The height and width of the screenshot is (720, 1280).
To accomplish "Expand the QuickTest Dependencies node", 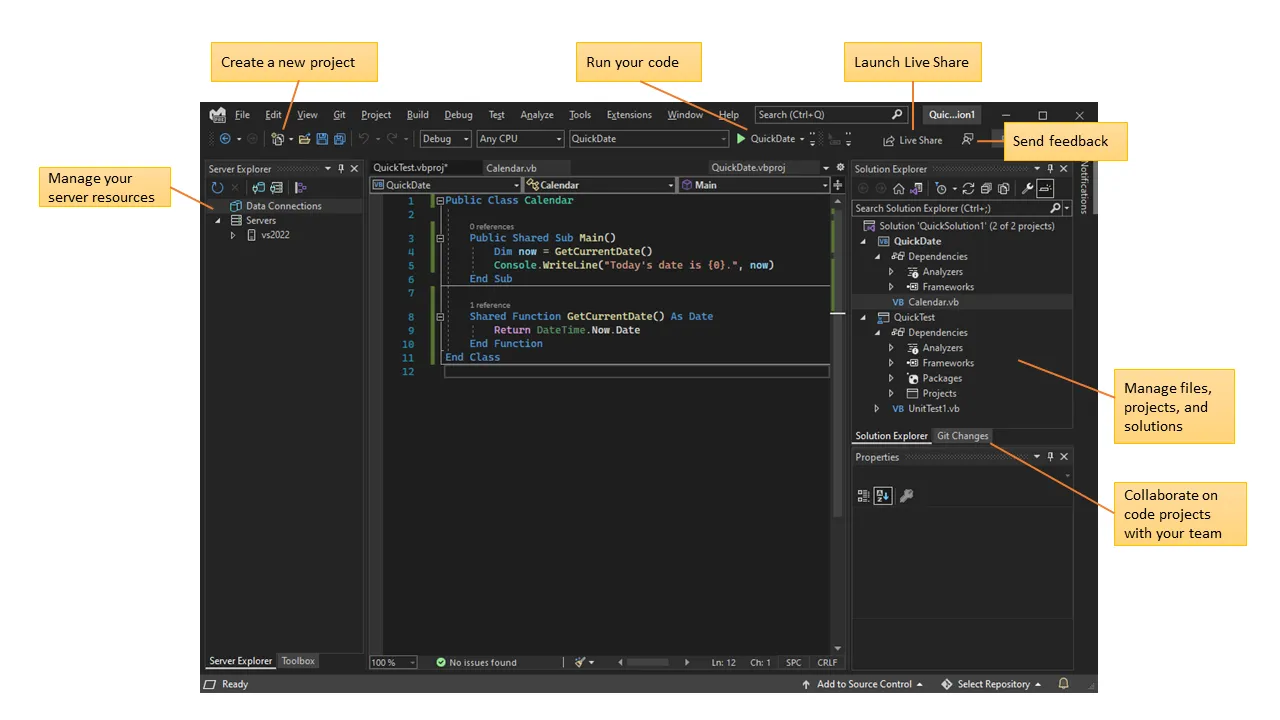I will coord(878,332).
